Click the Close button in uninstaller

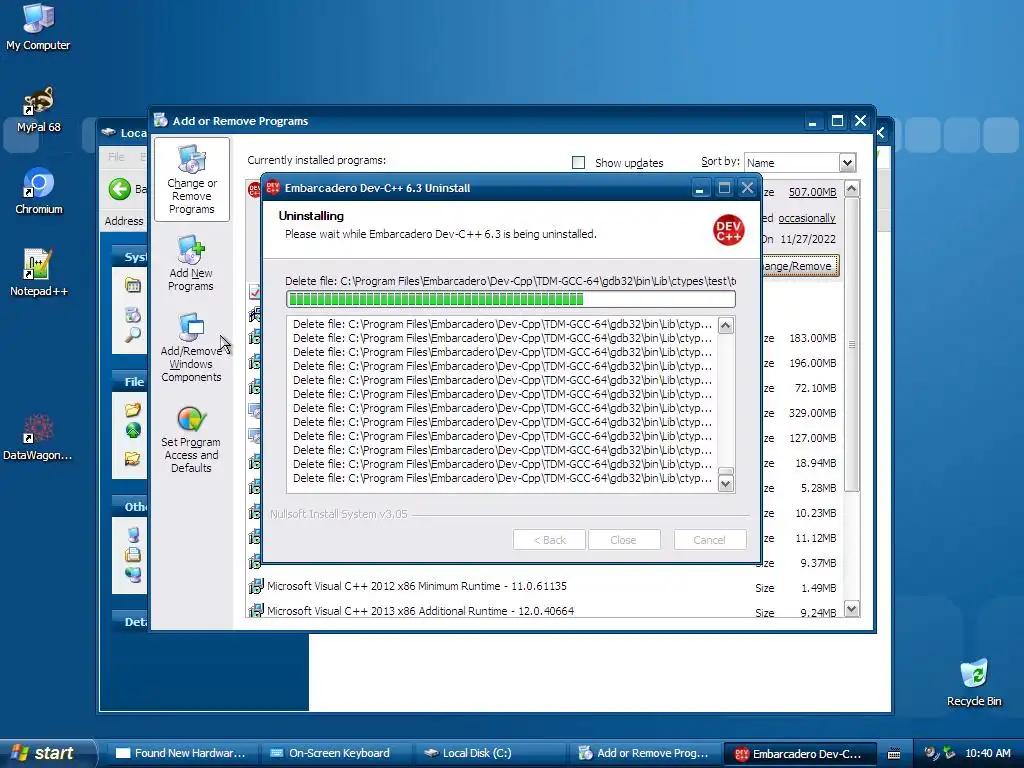[x=624, y=540]
